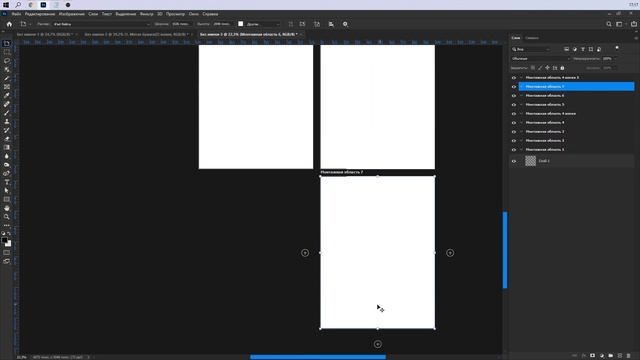Click the align and distribute icon in options bar
This screenshot has height=360, width=640.
click(331, 24)
